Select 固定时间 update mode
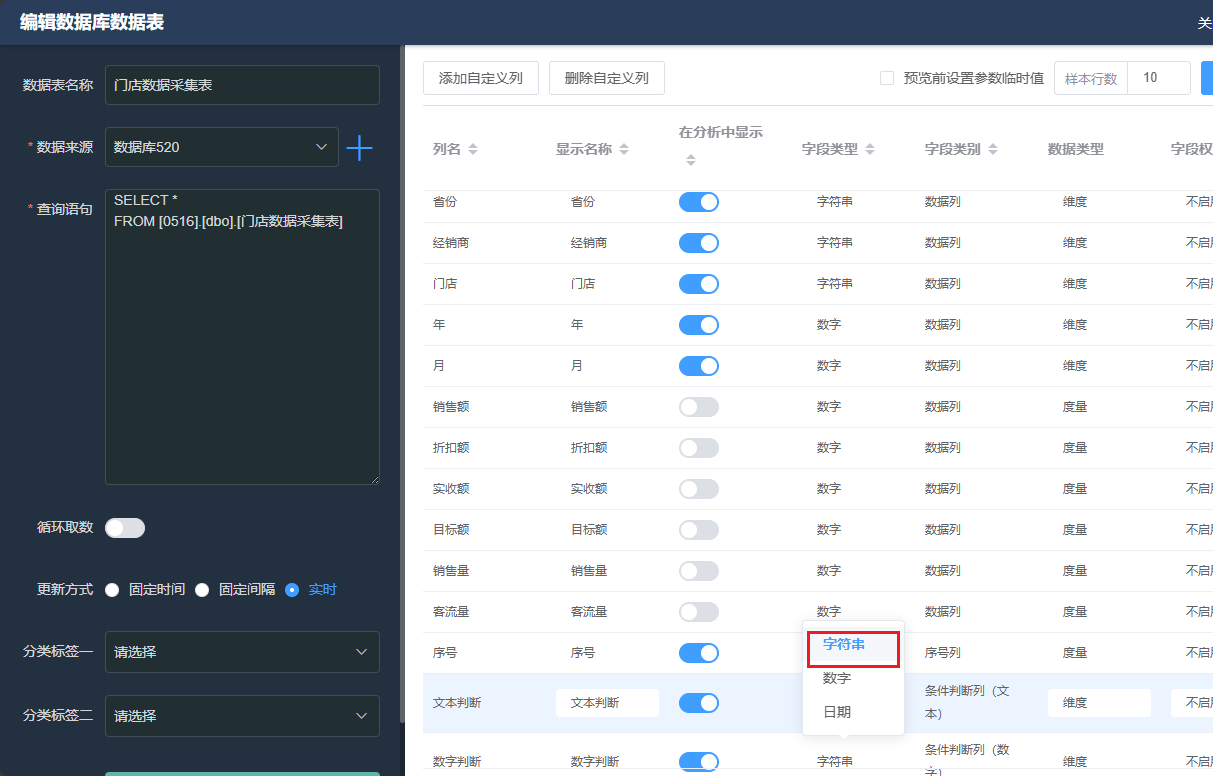Viewport: 1213px width, 776px height. click(112, 590)
